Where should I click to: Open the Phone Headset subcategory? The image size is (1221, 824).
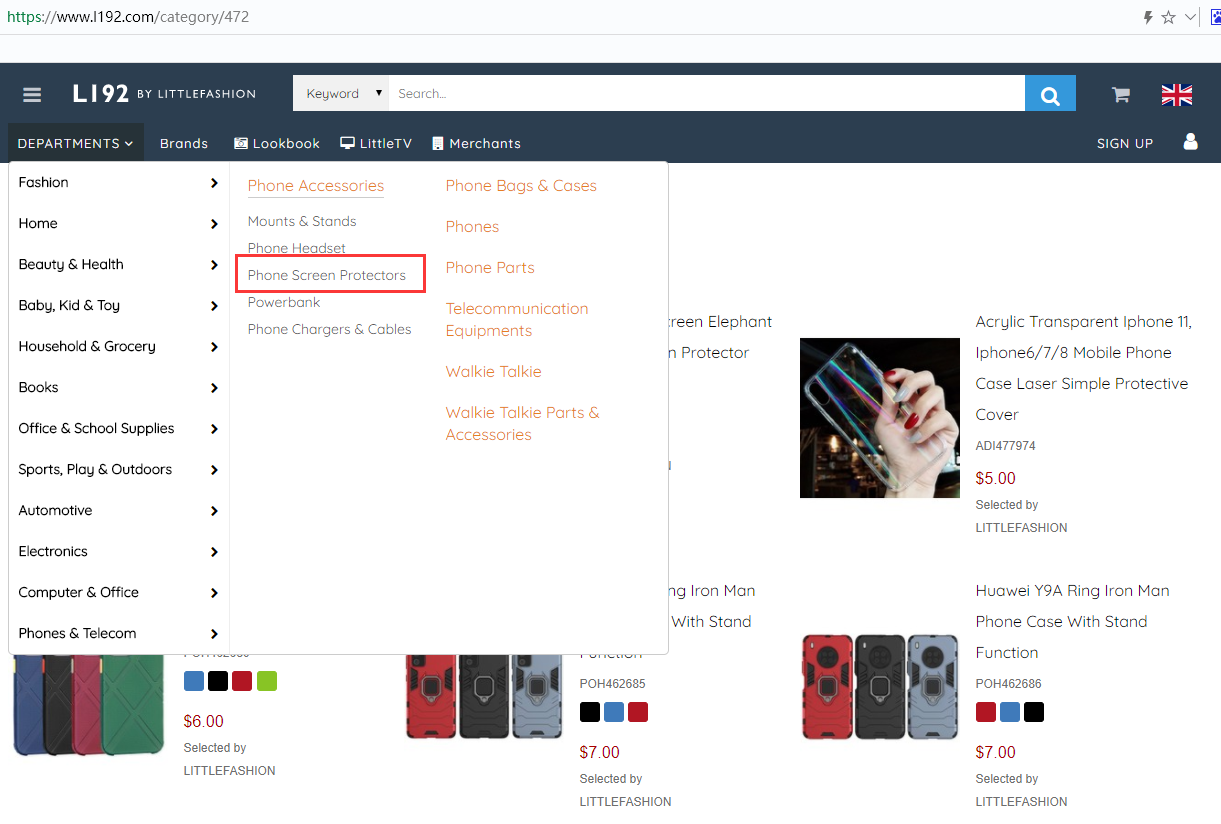pyautogui.click(x=297, y=248)
